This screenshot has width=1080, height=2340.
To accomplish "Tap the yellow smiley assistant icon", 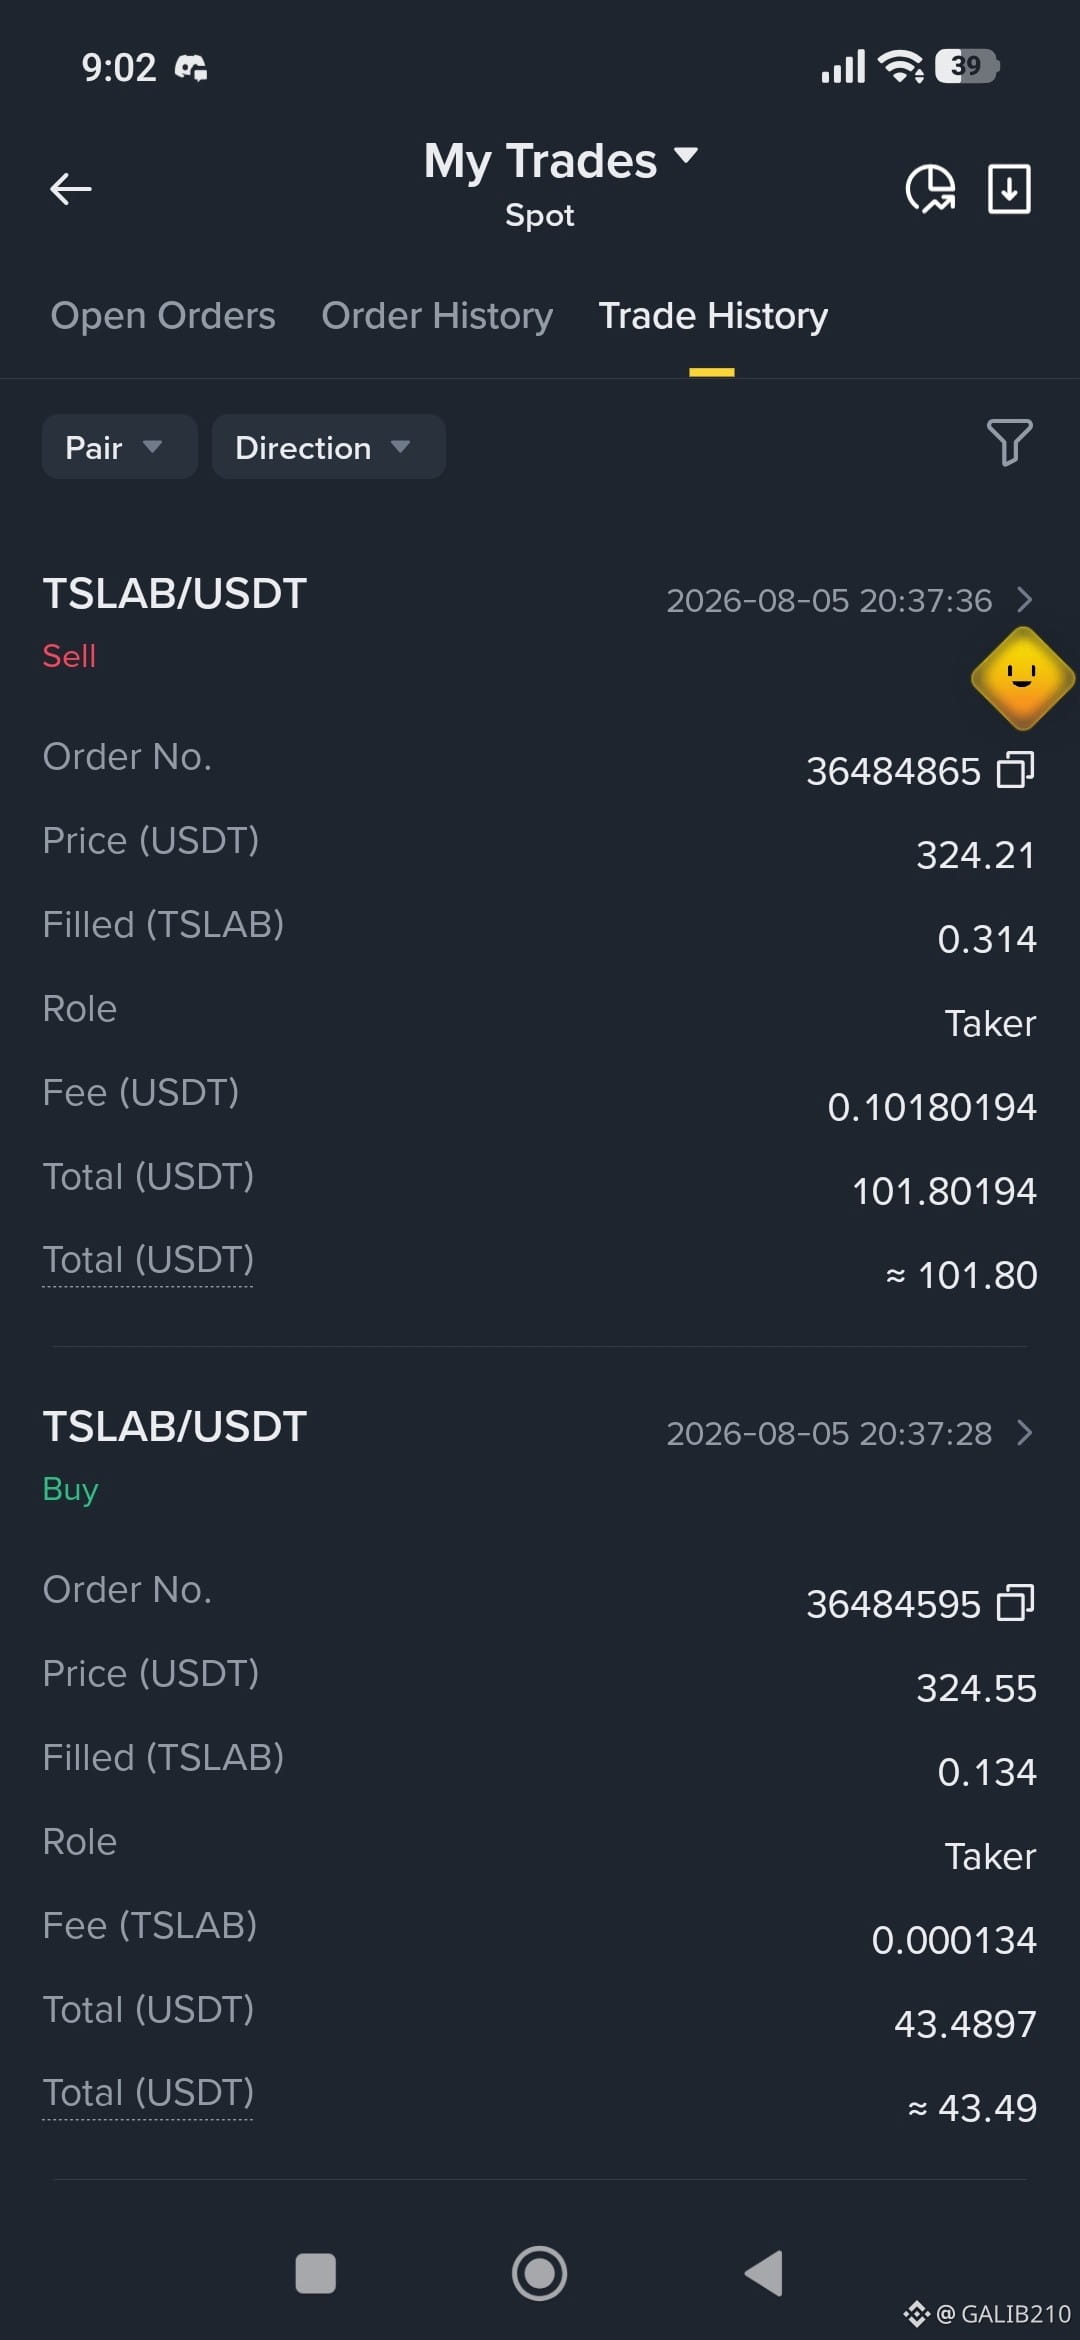I will click(1022, 678).
